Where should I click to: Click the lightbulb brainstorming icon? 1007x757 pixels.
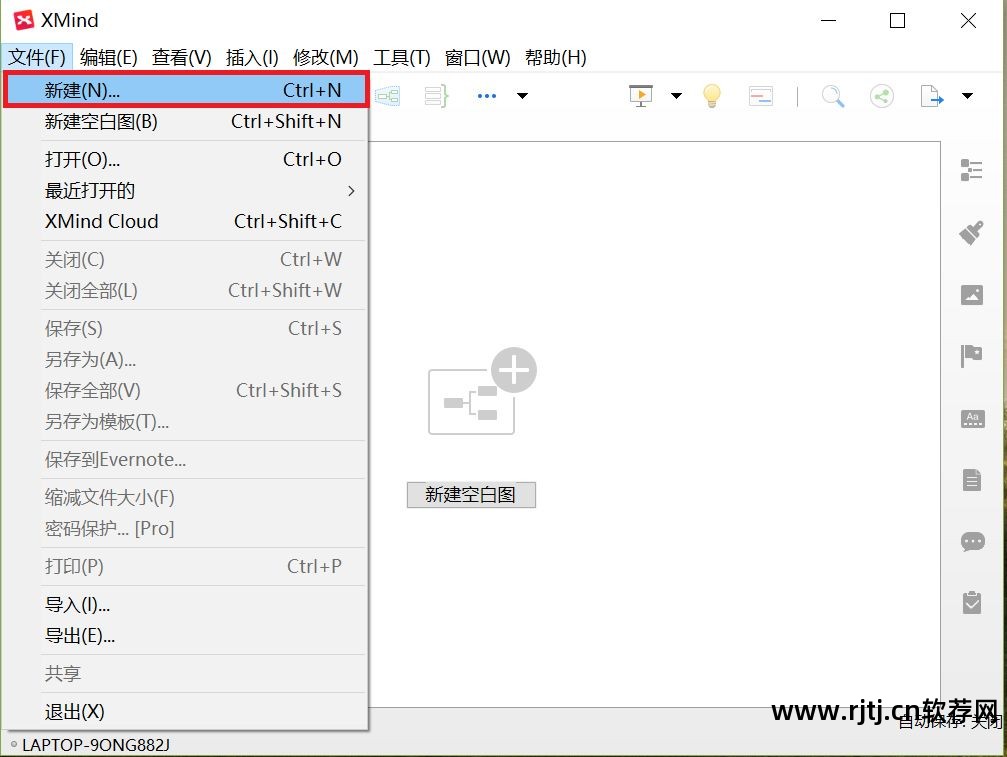click(711, 95)
